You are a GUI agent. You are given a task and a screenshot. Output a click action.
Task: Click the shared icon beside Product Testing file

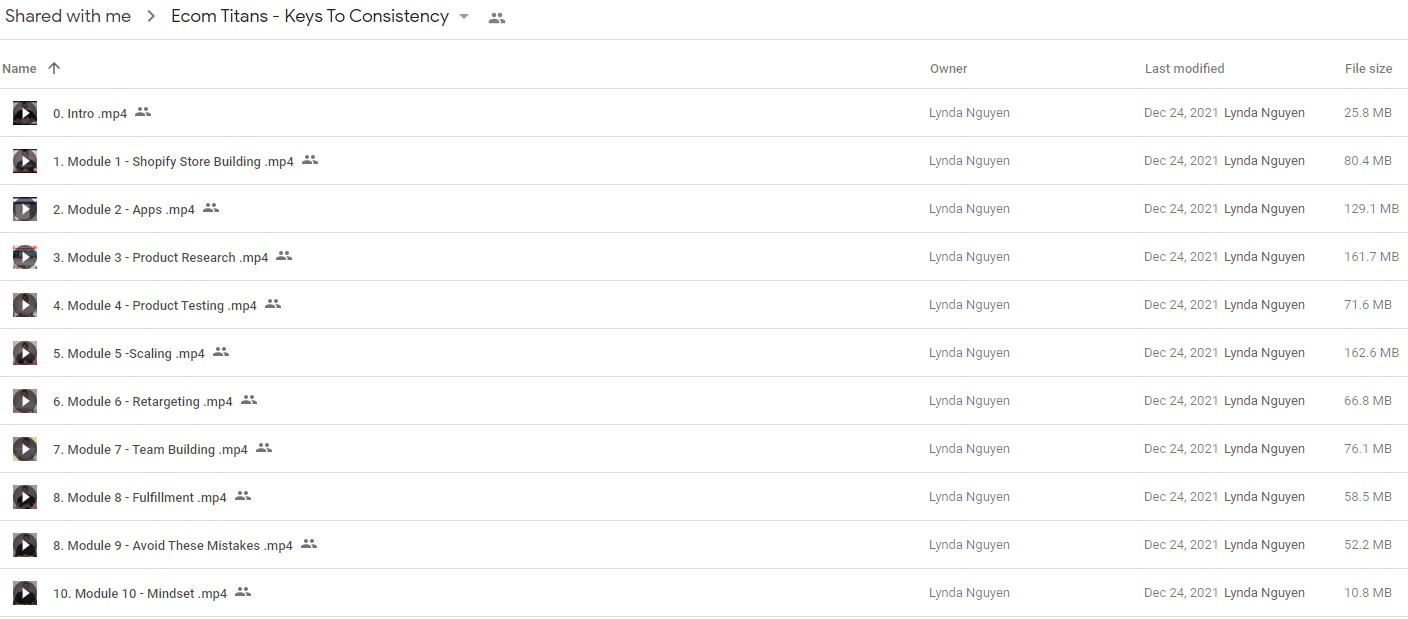pos(273,304)
